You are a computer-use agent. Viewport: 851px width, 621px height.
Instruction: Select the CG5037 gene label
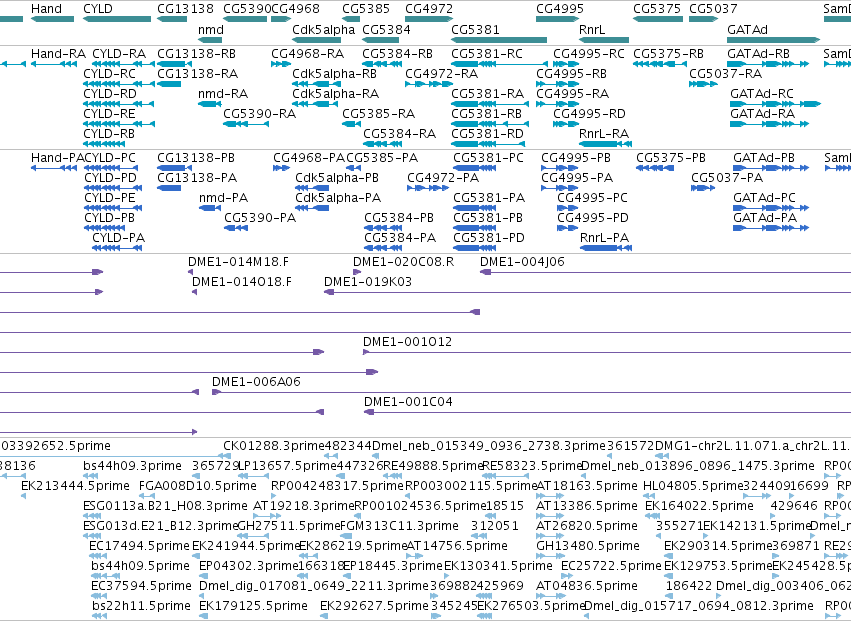coord(713,9)
